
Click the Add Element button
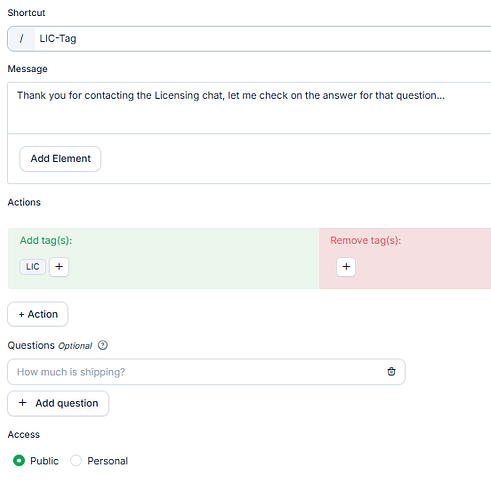(x=60, y=159)
